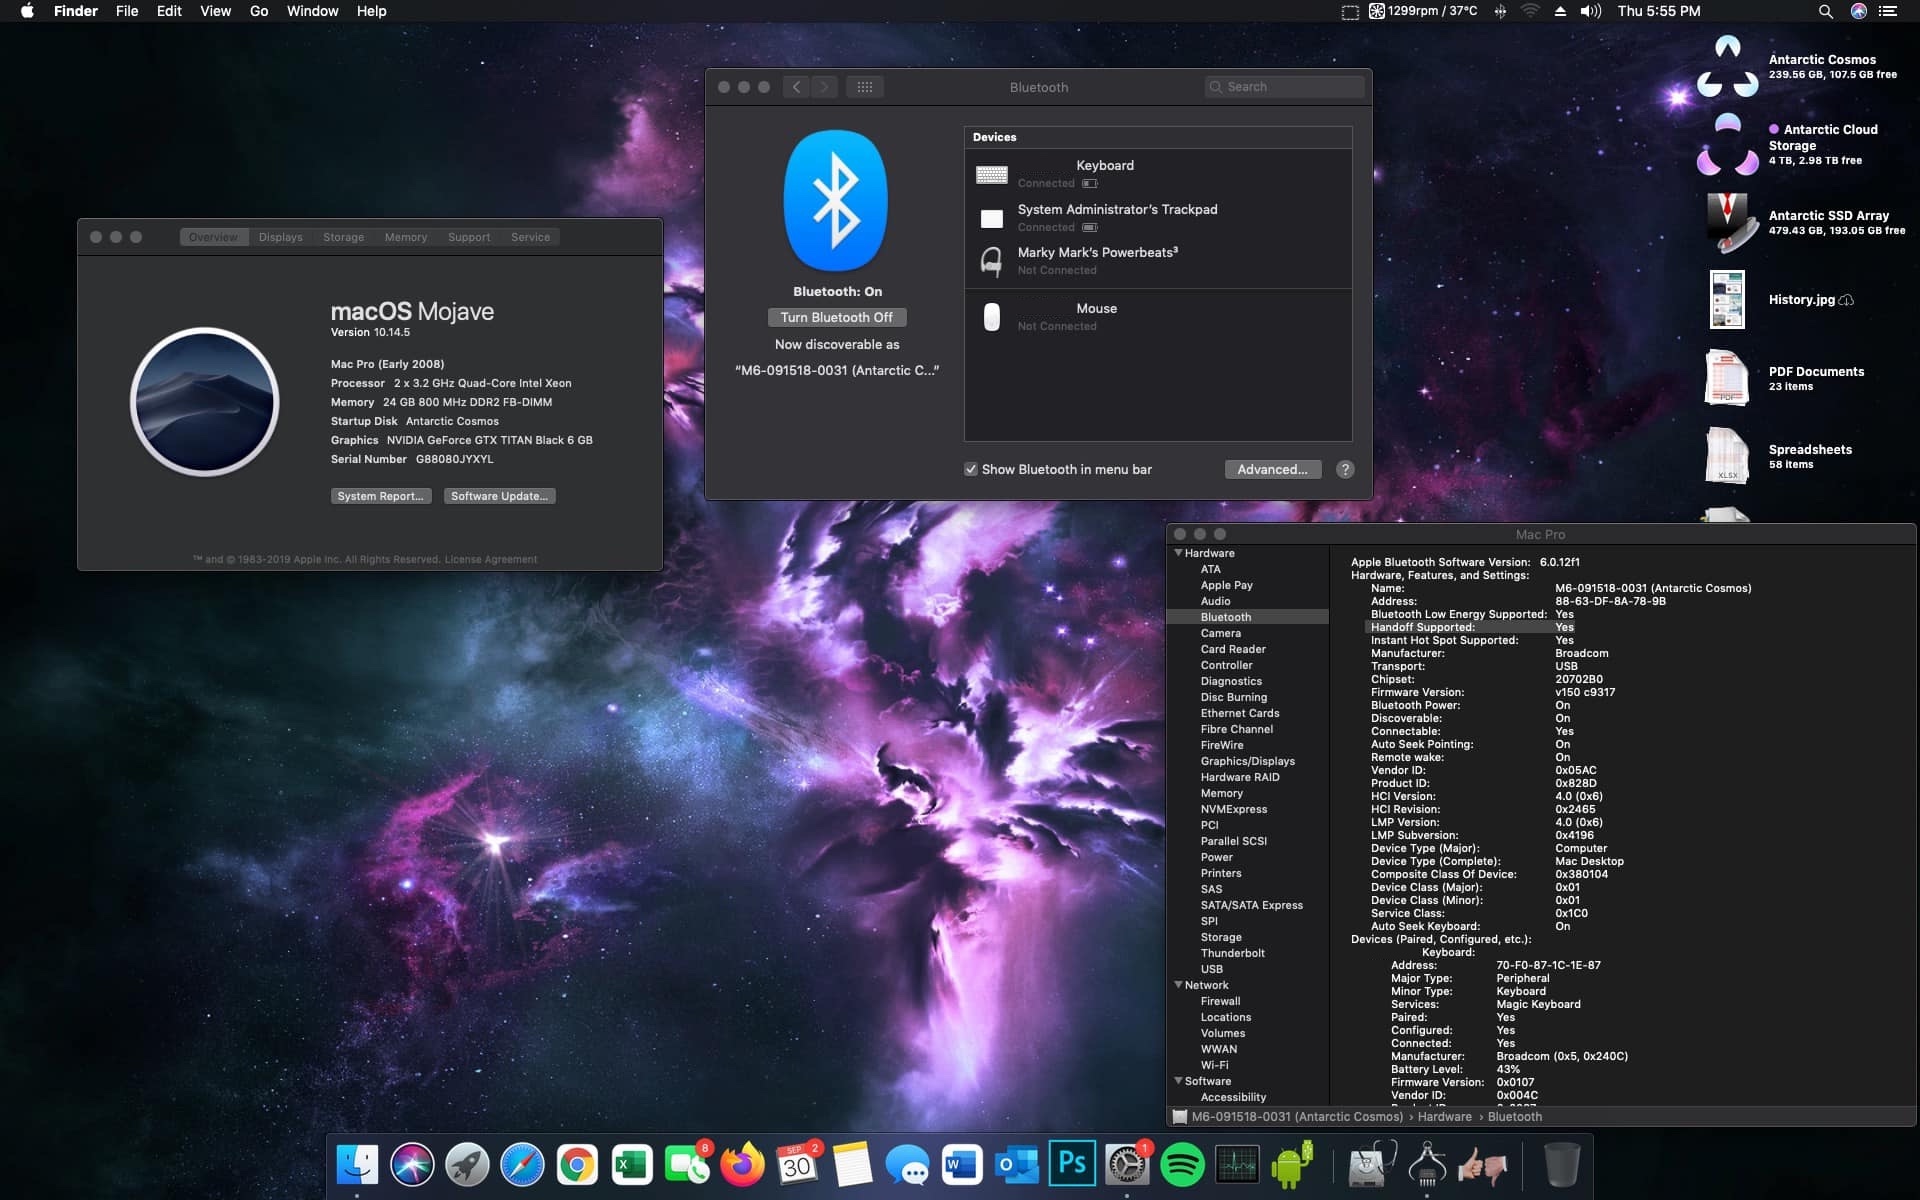Viewport: 1920px width, 1200px height.
Task: Open the Window menu
Action: click(312, 11)
